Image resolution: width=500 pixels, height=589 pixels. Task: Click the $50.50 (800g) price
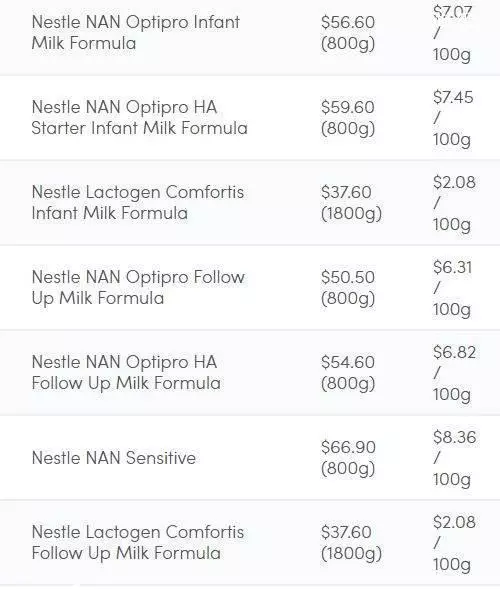click(x=348, y=288)
